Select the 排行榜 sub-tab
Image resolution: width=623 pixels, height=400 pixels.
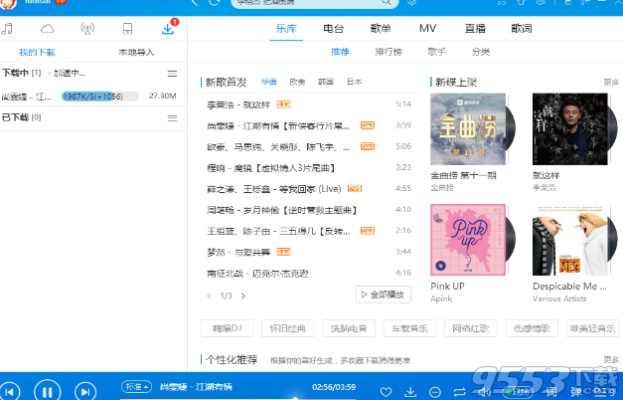tap(387, 51)
